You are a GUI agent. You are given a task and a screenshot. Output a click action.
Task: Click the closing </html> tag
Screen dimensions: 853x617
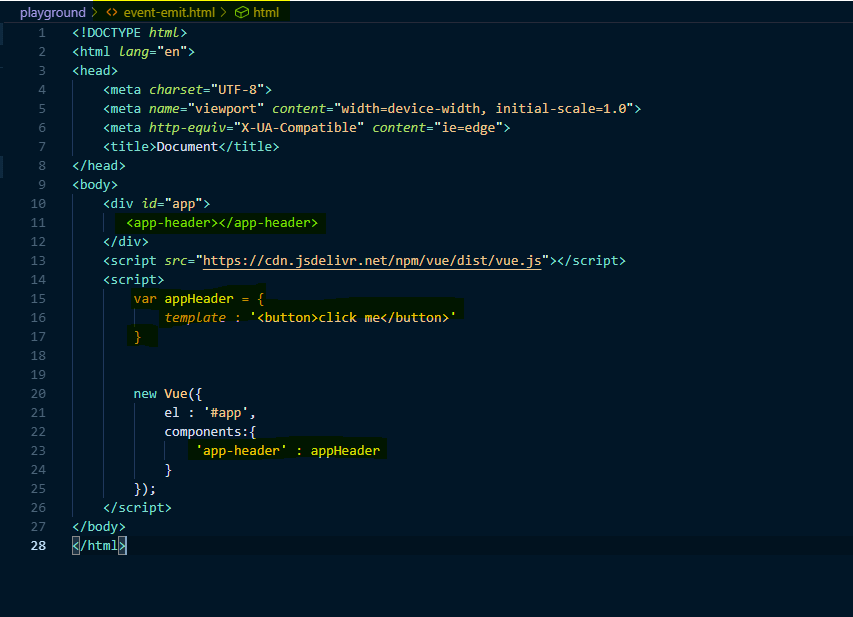(99, 545)
